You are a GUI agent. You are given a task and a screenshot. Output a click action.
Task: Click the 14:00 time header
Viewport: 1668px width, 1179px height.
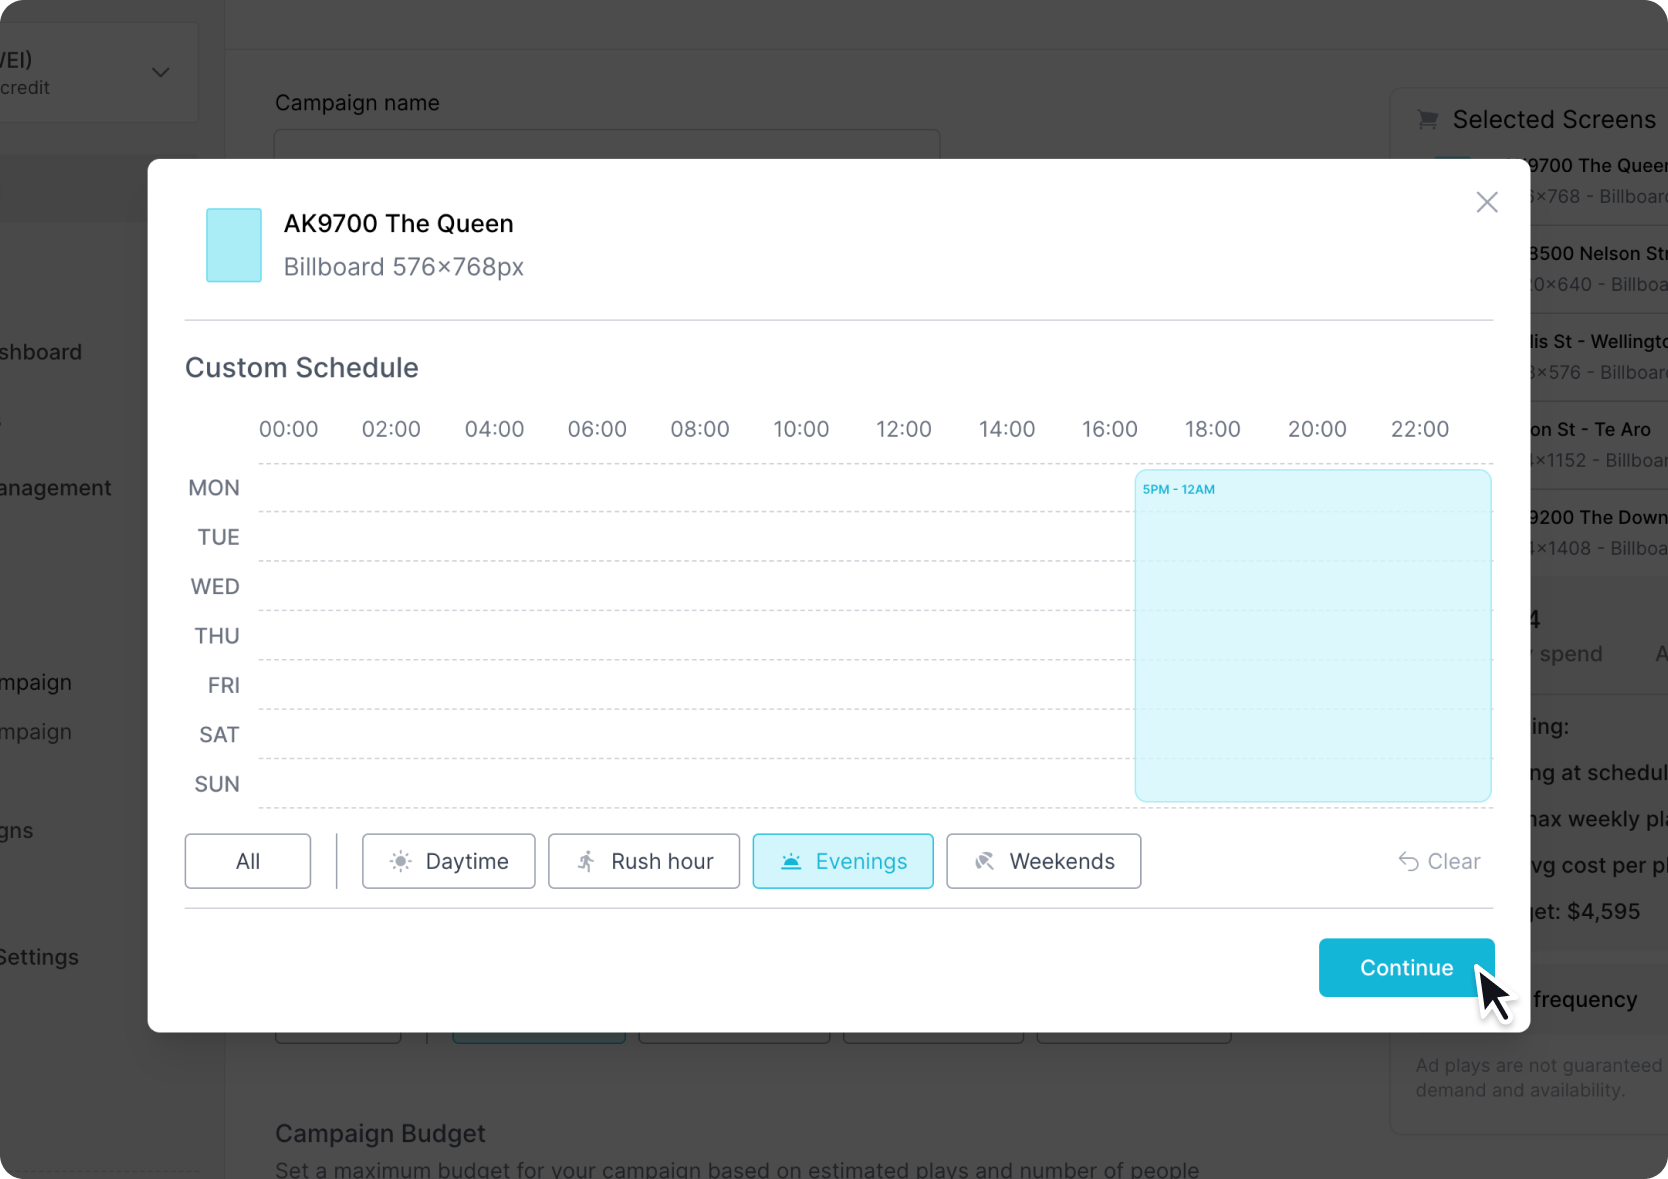[x=1007, y=429]
